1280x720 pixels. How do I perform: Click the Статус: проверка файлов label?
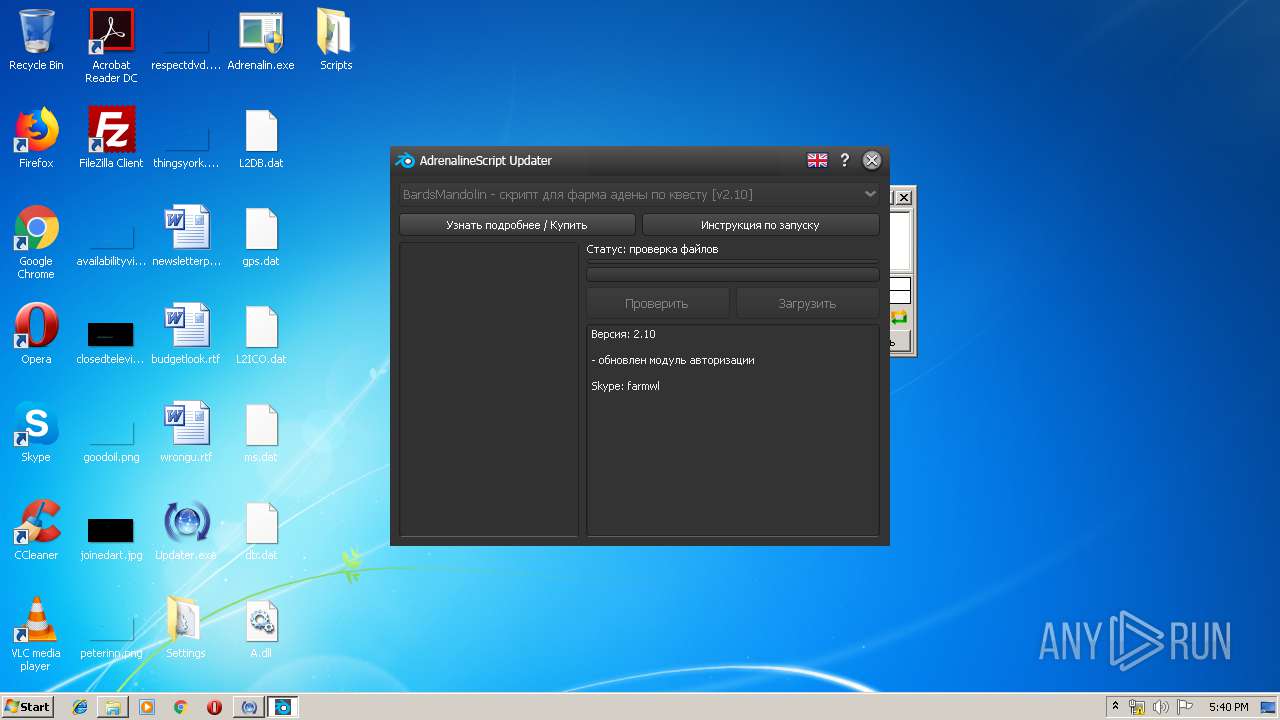pos(652,249)
